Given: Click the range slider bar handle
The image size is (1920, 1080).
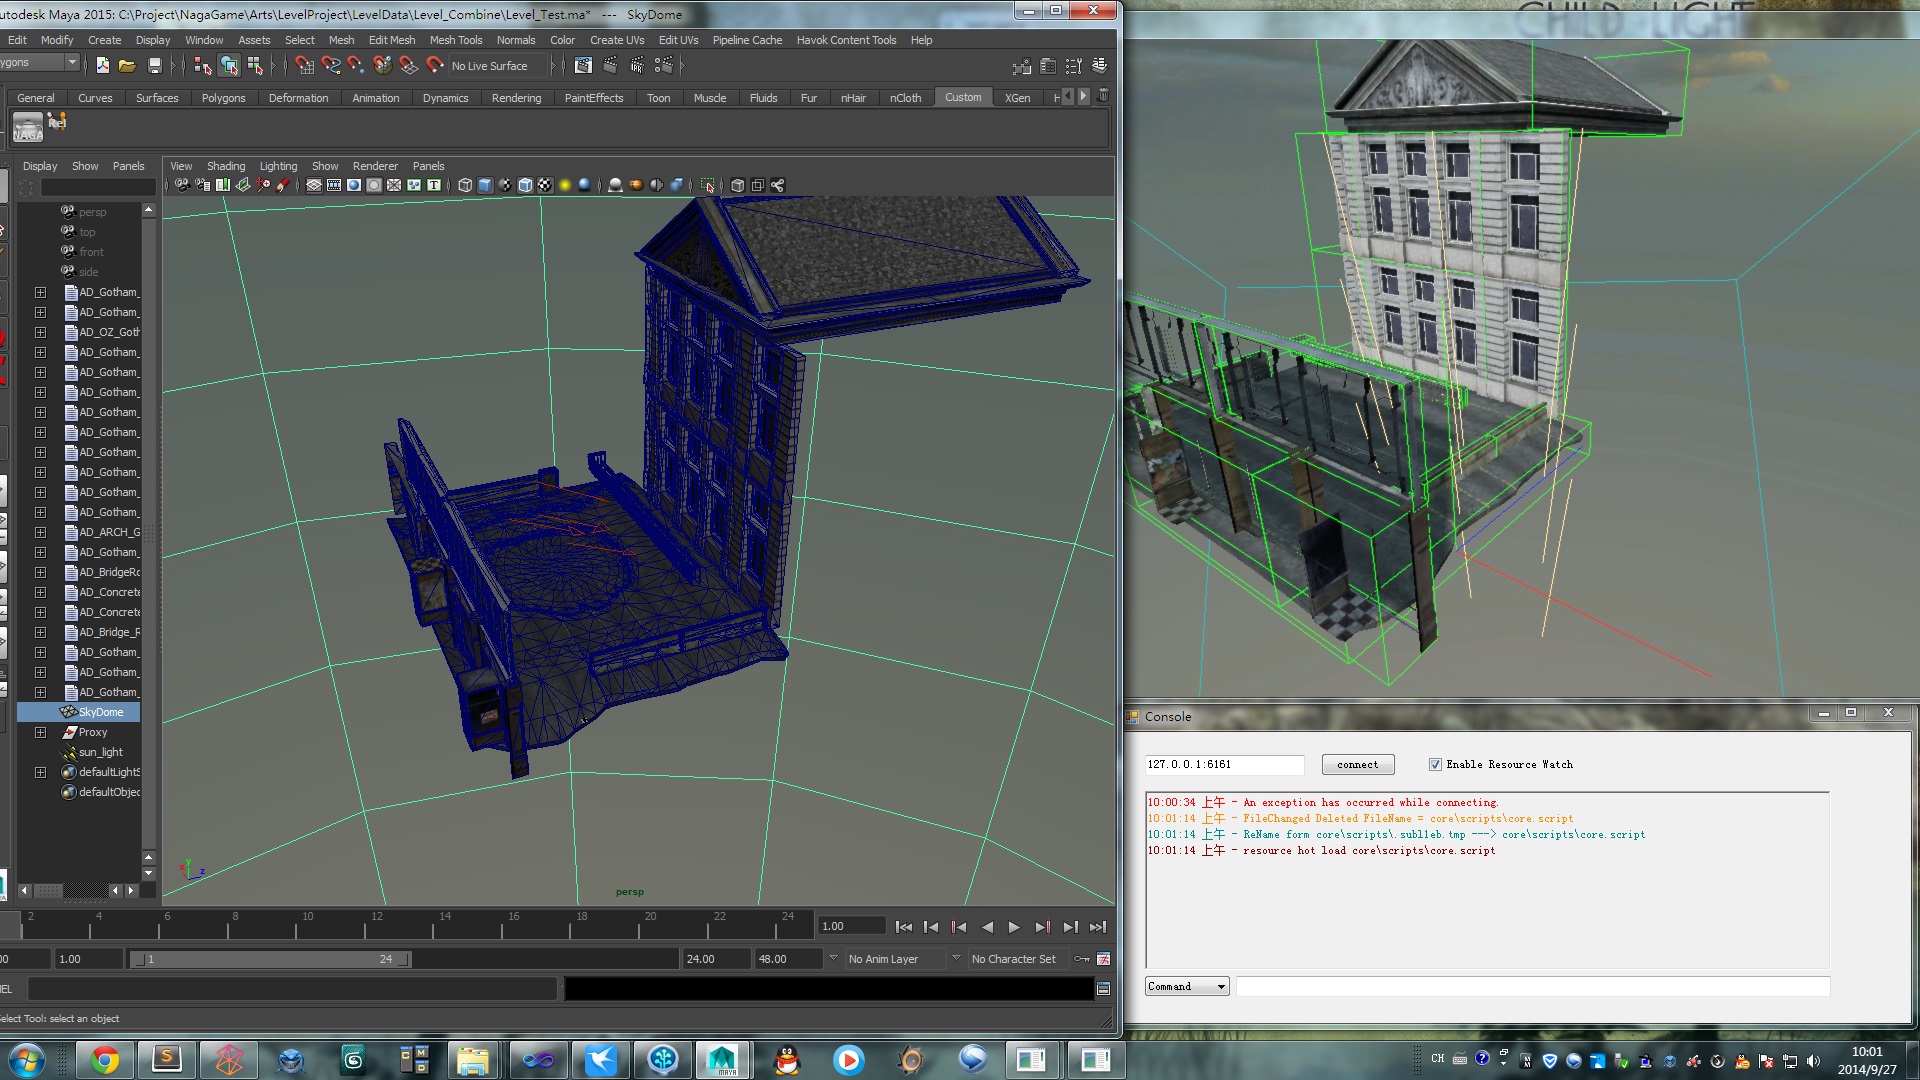Looking at the screenshot, I should pos(270,959).
